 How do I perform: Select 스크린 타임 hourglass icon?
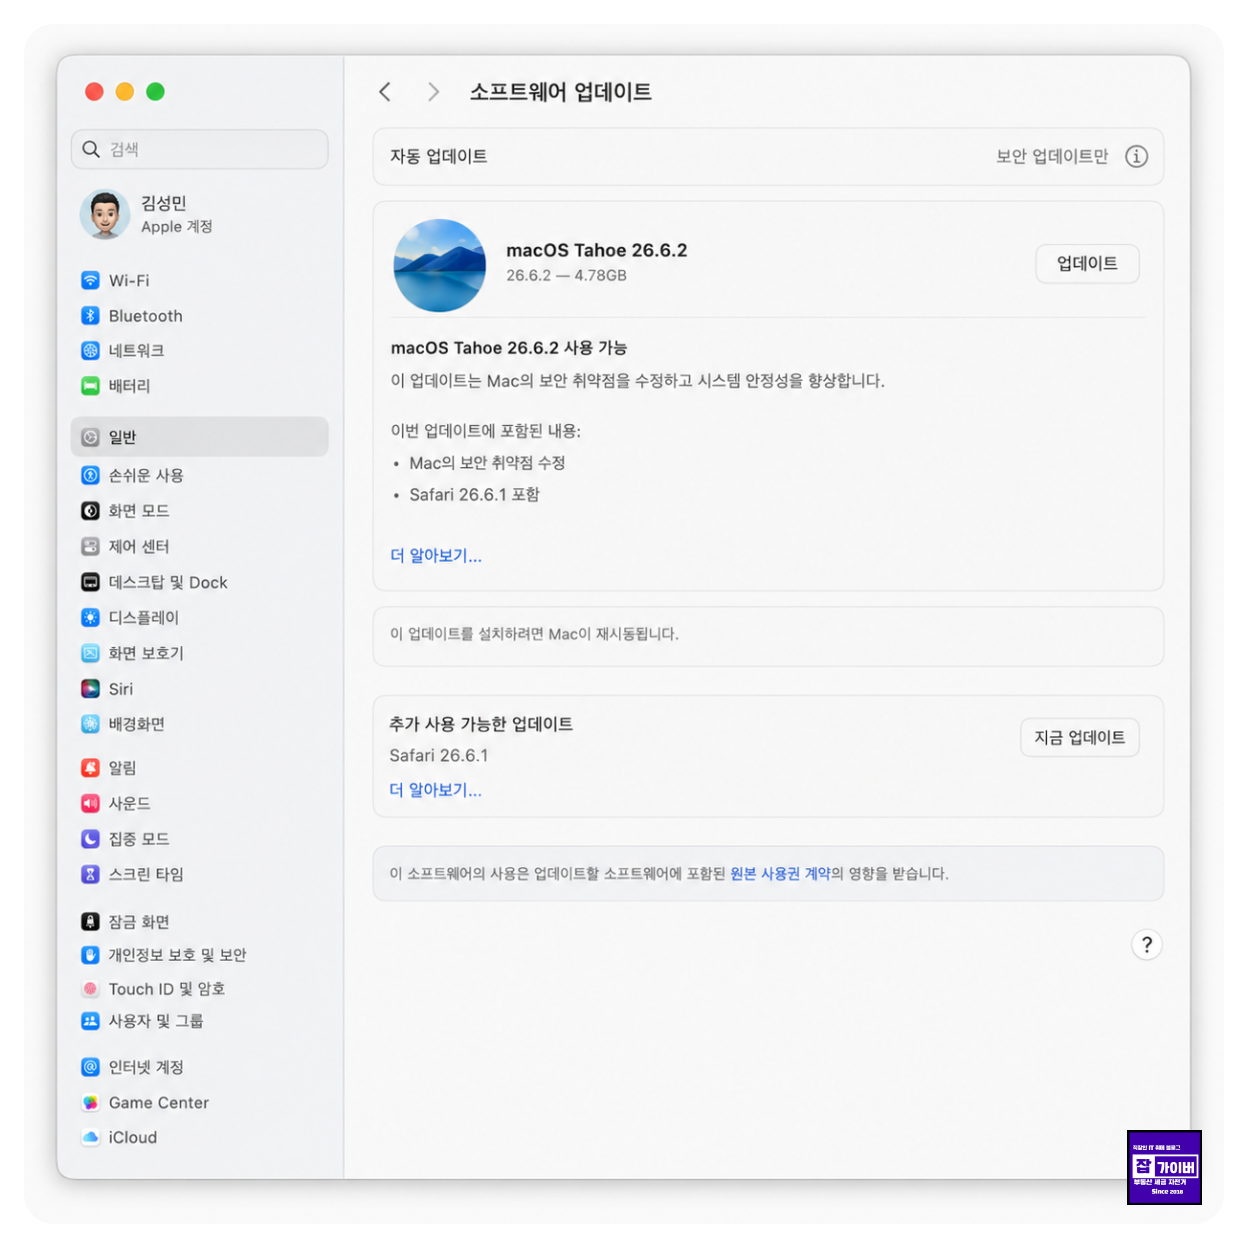click(90, 874)
